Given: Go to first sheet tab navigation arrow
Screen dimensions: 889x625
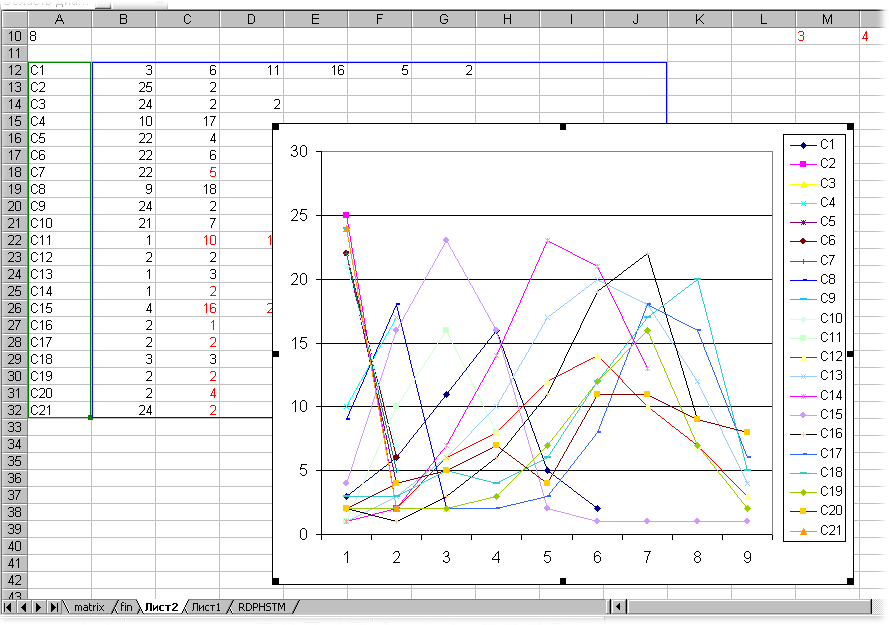Looking at the screenshot, I should 10,607.
